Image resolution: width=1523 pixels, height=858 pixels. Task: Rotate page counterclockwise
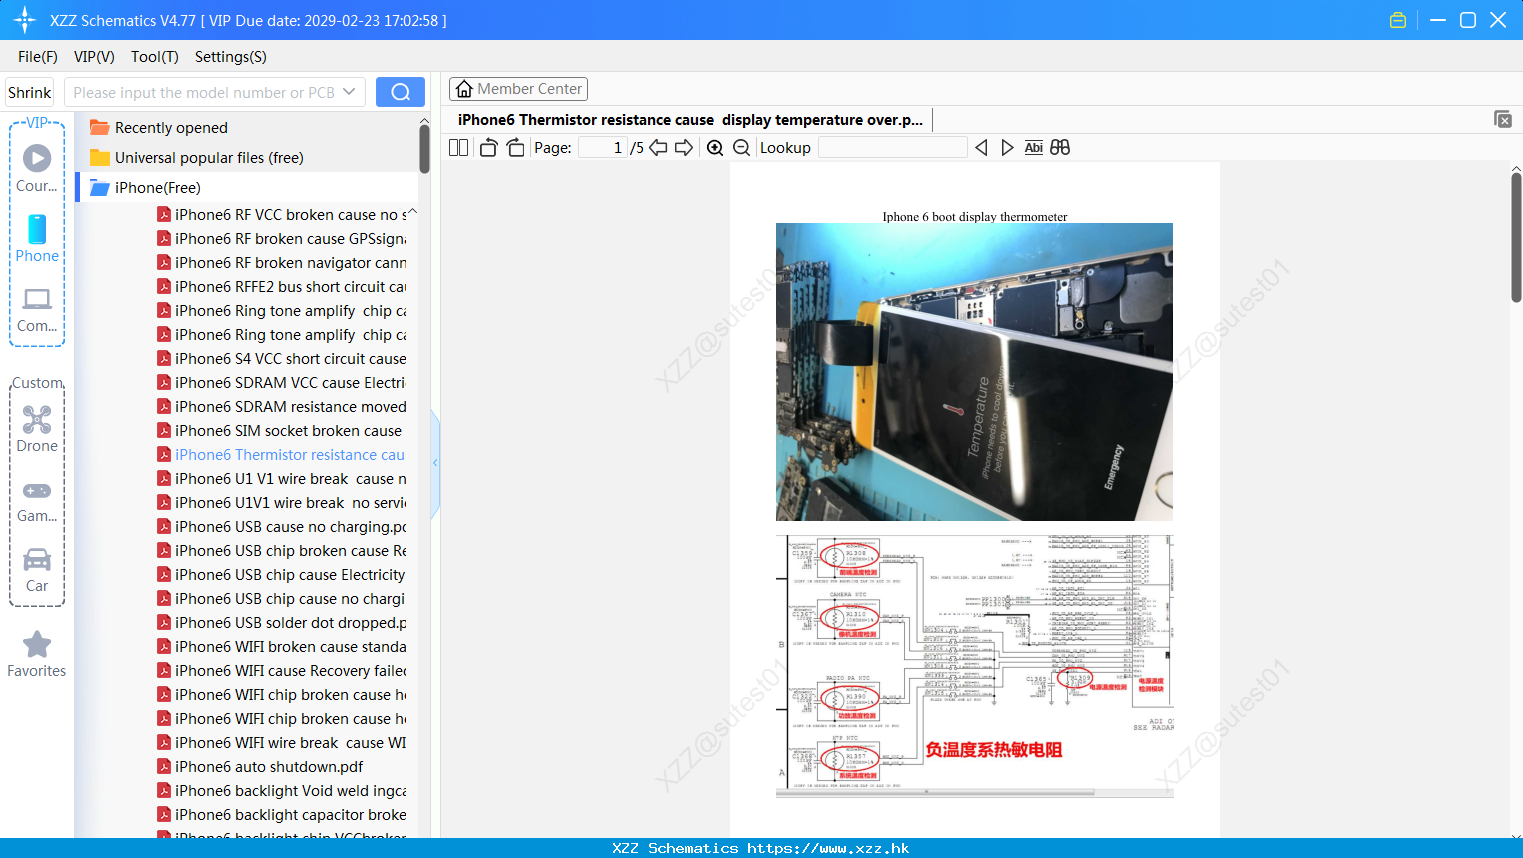[488, 148]
